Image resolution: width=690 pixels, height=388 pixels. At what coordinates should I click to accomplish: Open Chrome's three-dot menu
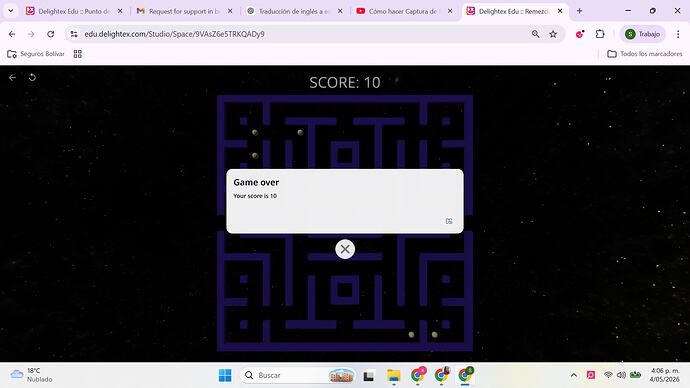pyautogui.click(x=678, y=34)
